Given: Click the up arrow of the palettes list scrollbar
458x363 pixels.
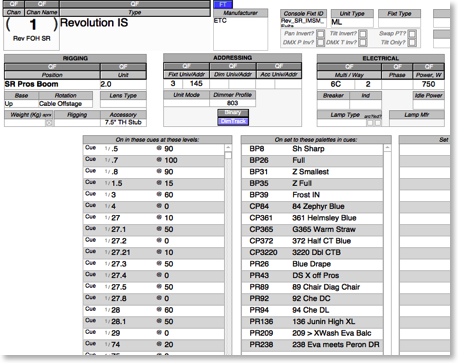Looking at the screenshot, I should click(x=387, y=148).
